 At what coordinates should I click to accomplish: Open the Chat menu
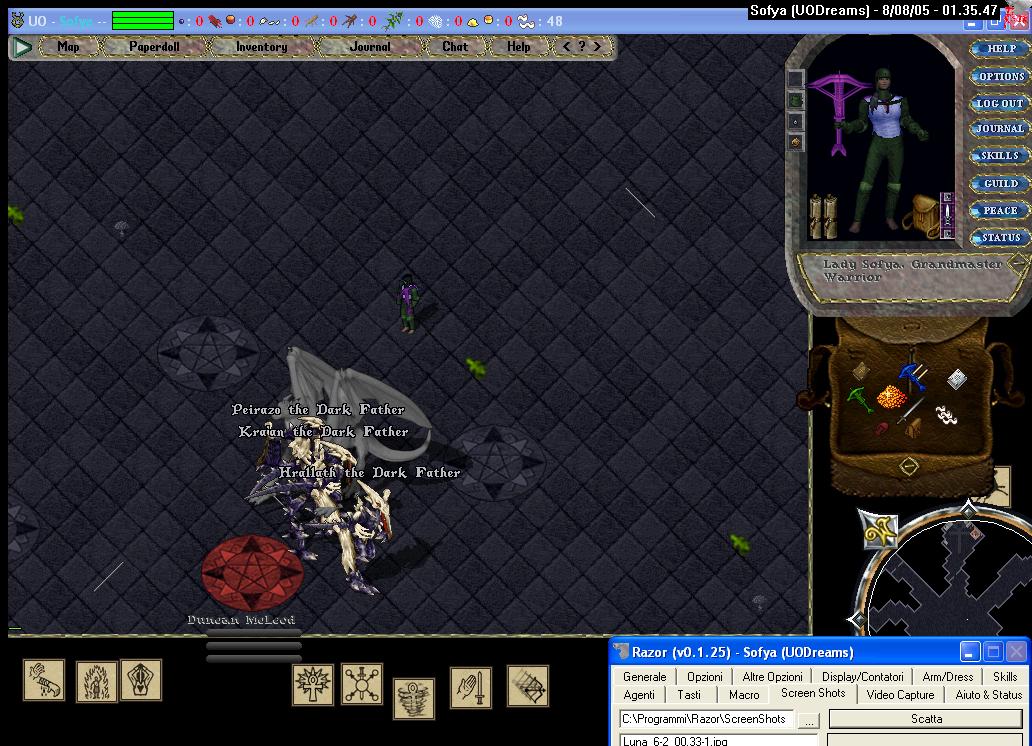tap(455, 47)
